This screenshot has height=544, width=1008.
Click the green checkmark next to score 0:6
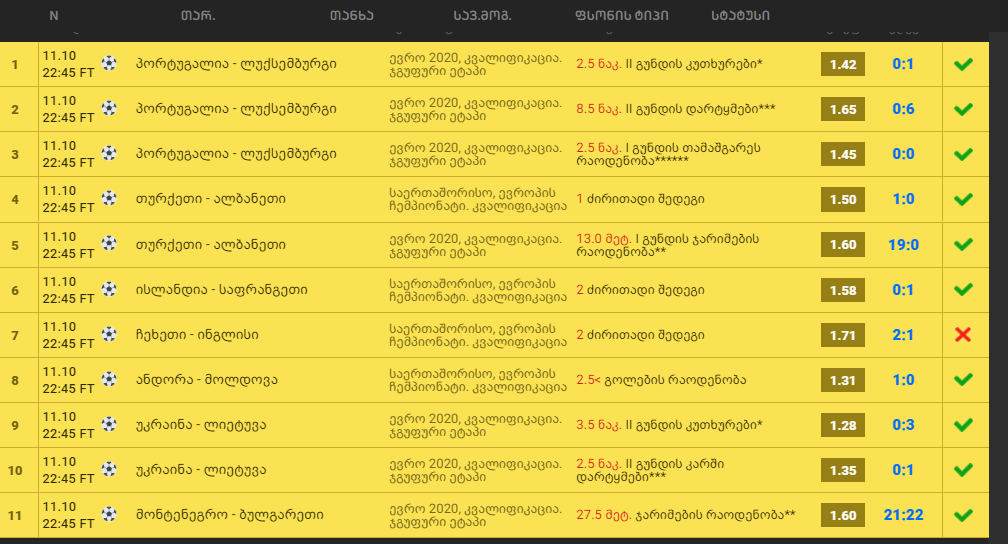pyautogui.click(x=963, y=109)
